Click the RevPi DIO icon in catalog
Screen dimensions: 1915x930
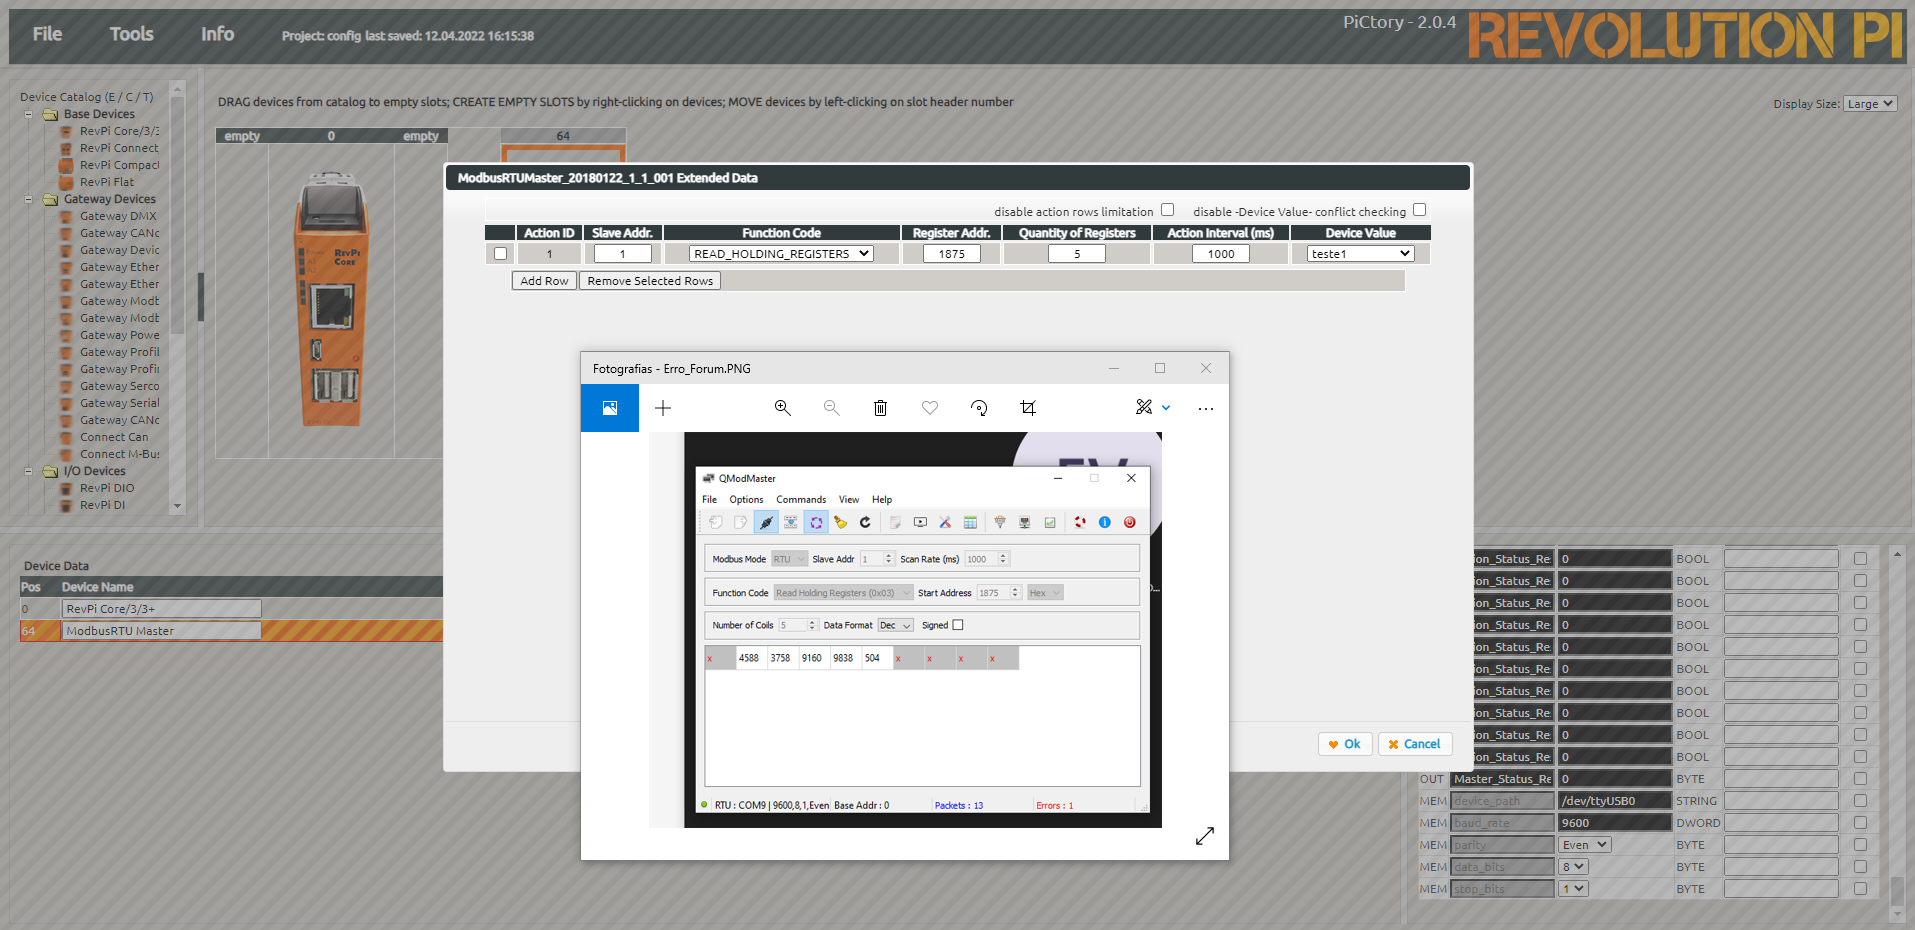(x=66, y=488)
